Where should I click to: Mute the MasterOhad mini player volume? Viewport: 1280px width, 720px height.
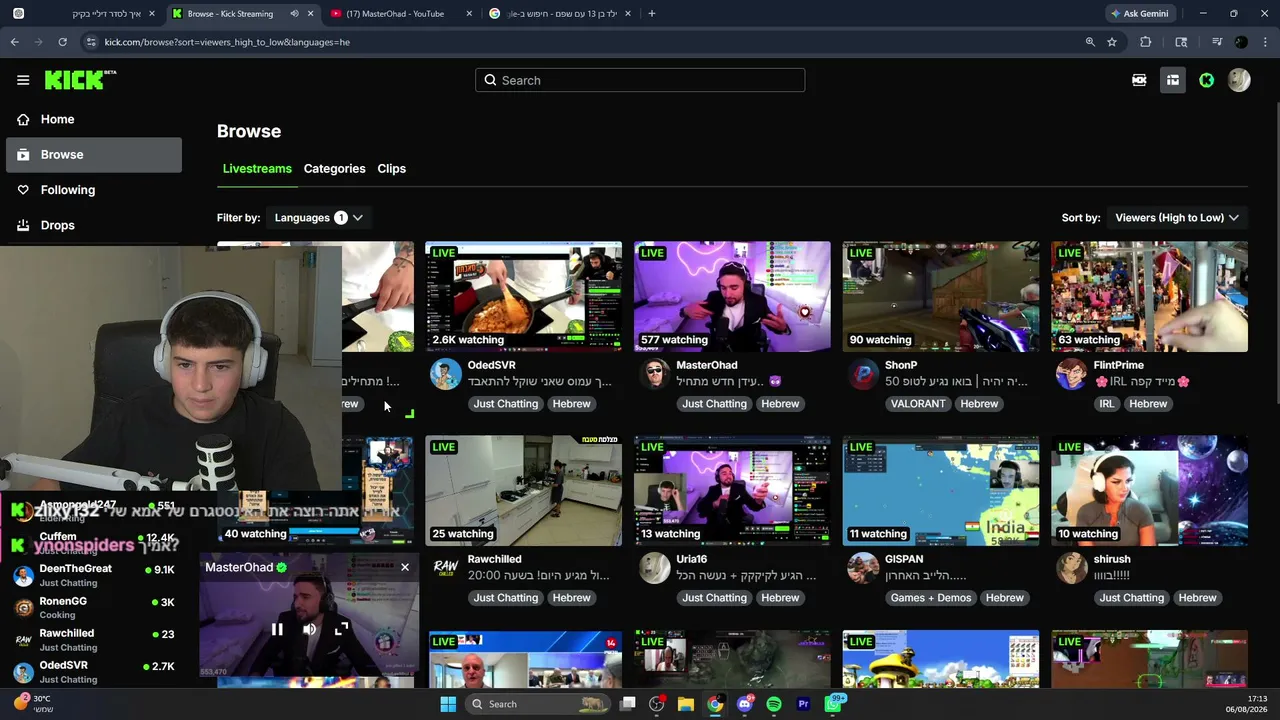pos(309,629)
